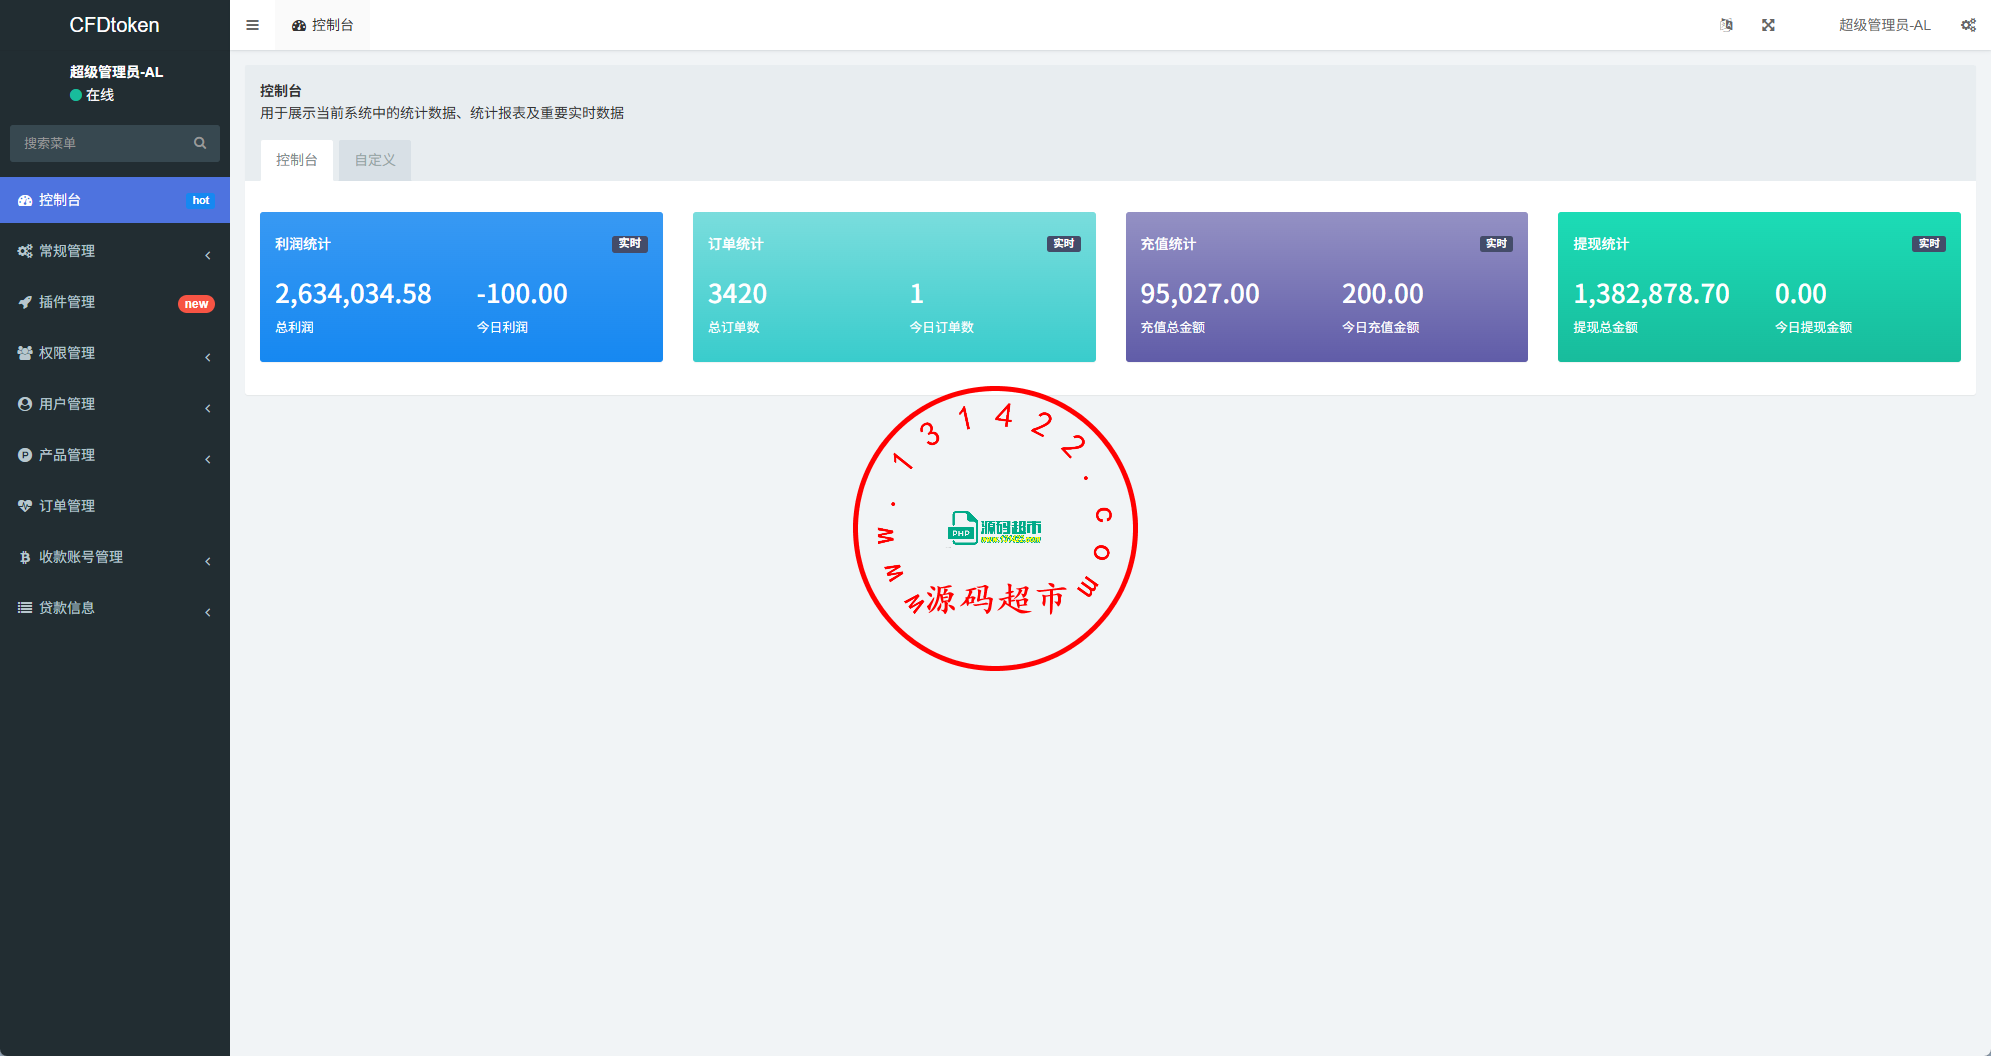Click the language translate icon in the header
Viewport: 1991px width, 1056px height.
coord(1726,25)
